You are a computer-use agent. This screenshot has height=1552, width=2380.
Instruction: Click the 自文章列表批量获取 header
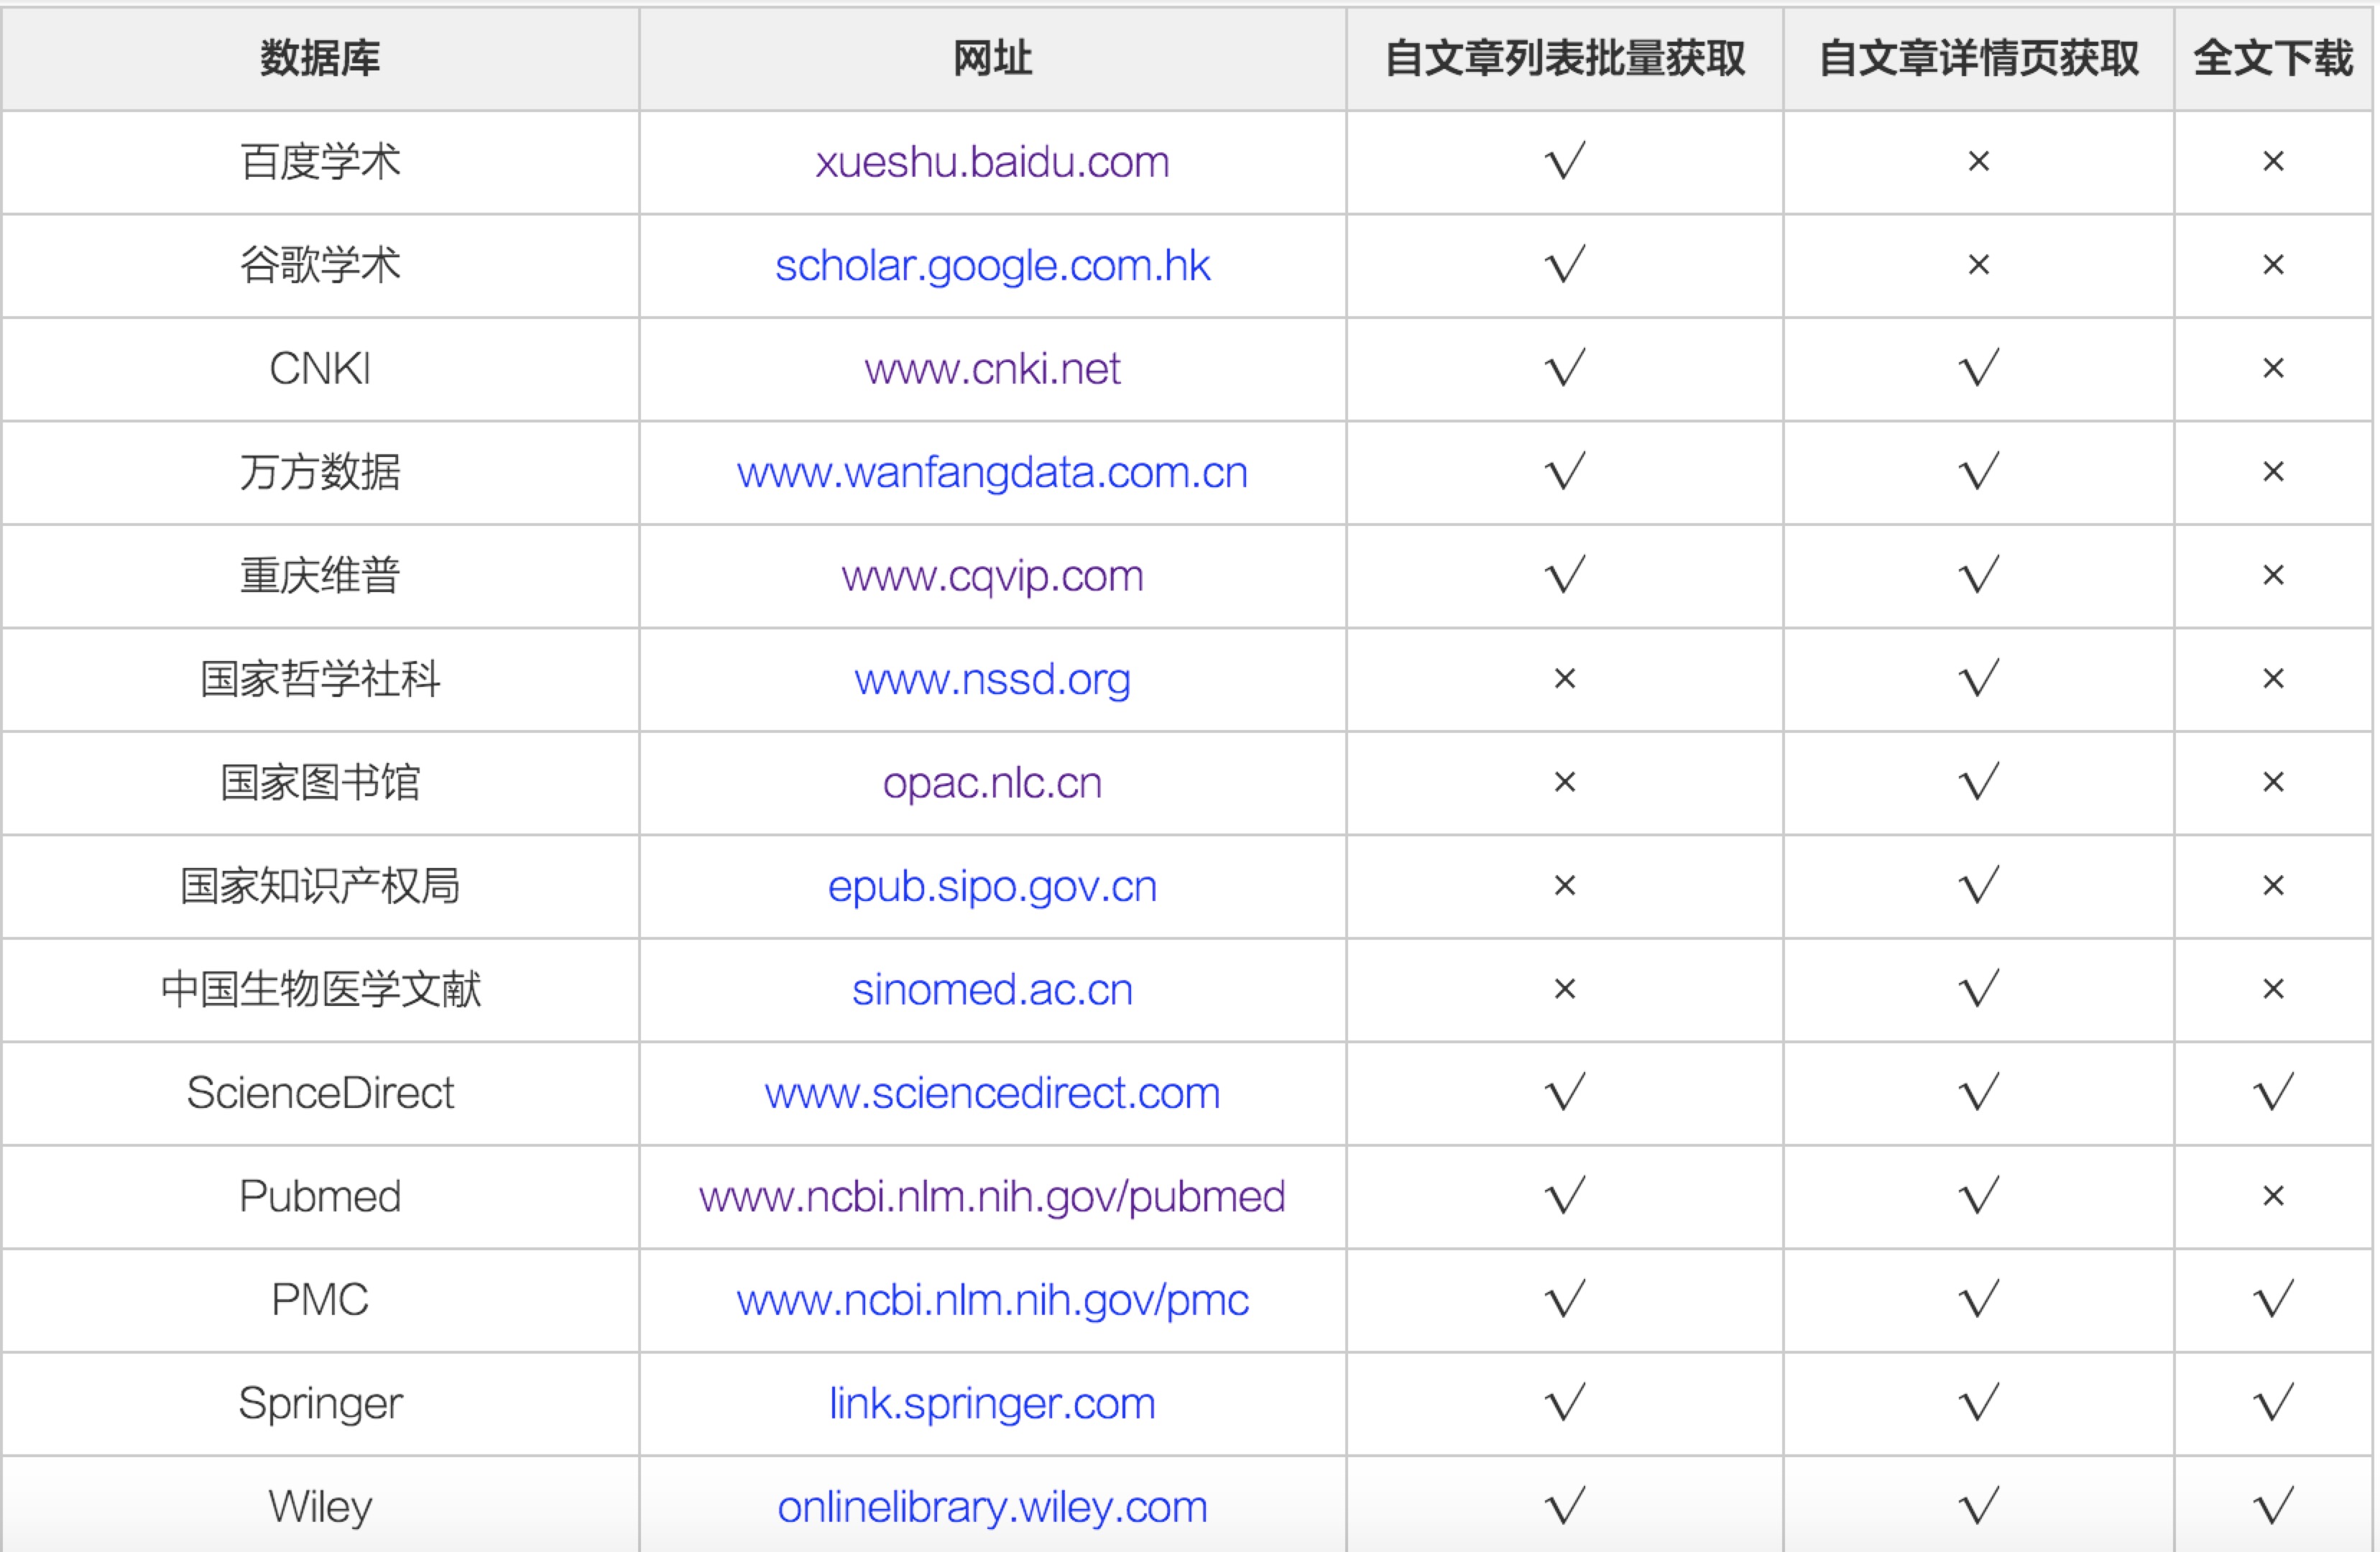[x=1565, y=58]
